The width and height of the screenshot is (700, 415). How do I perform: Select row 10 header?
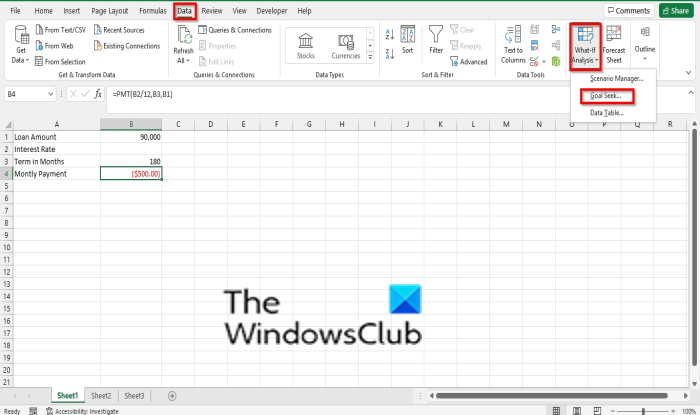6,247
